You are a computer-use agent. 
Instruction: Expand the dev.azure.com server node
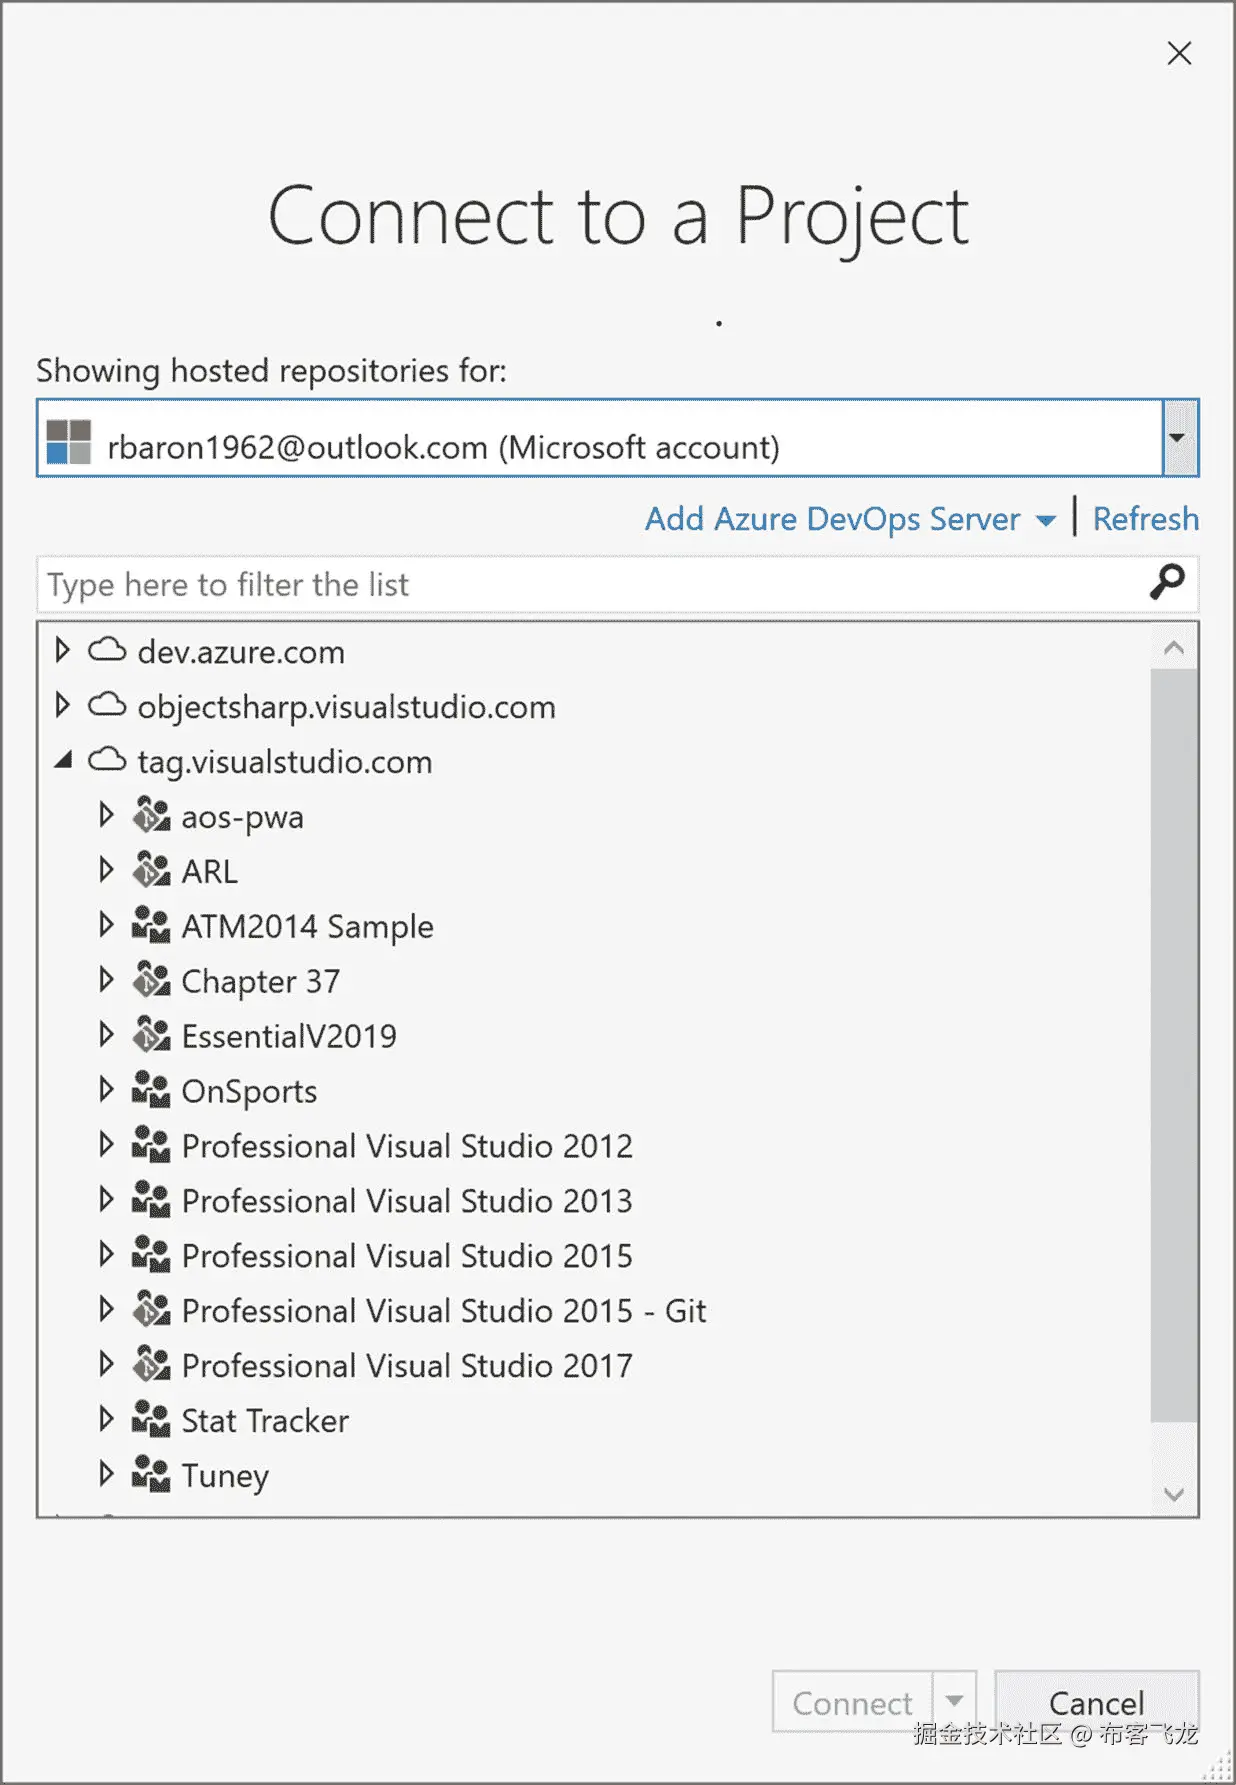pyautogui.click(x=62, y=650)
